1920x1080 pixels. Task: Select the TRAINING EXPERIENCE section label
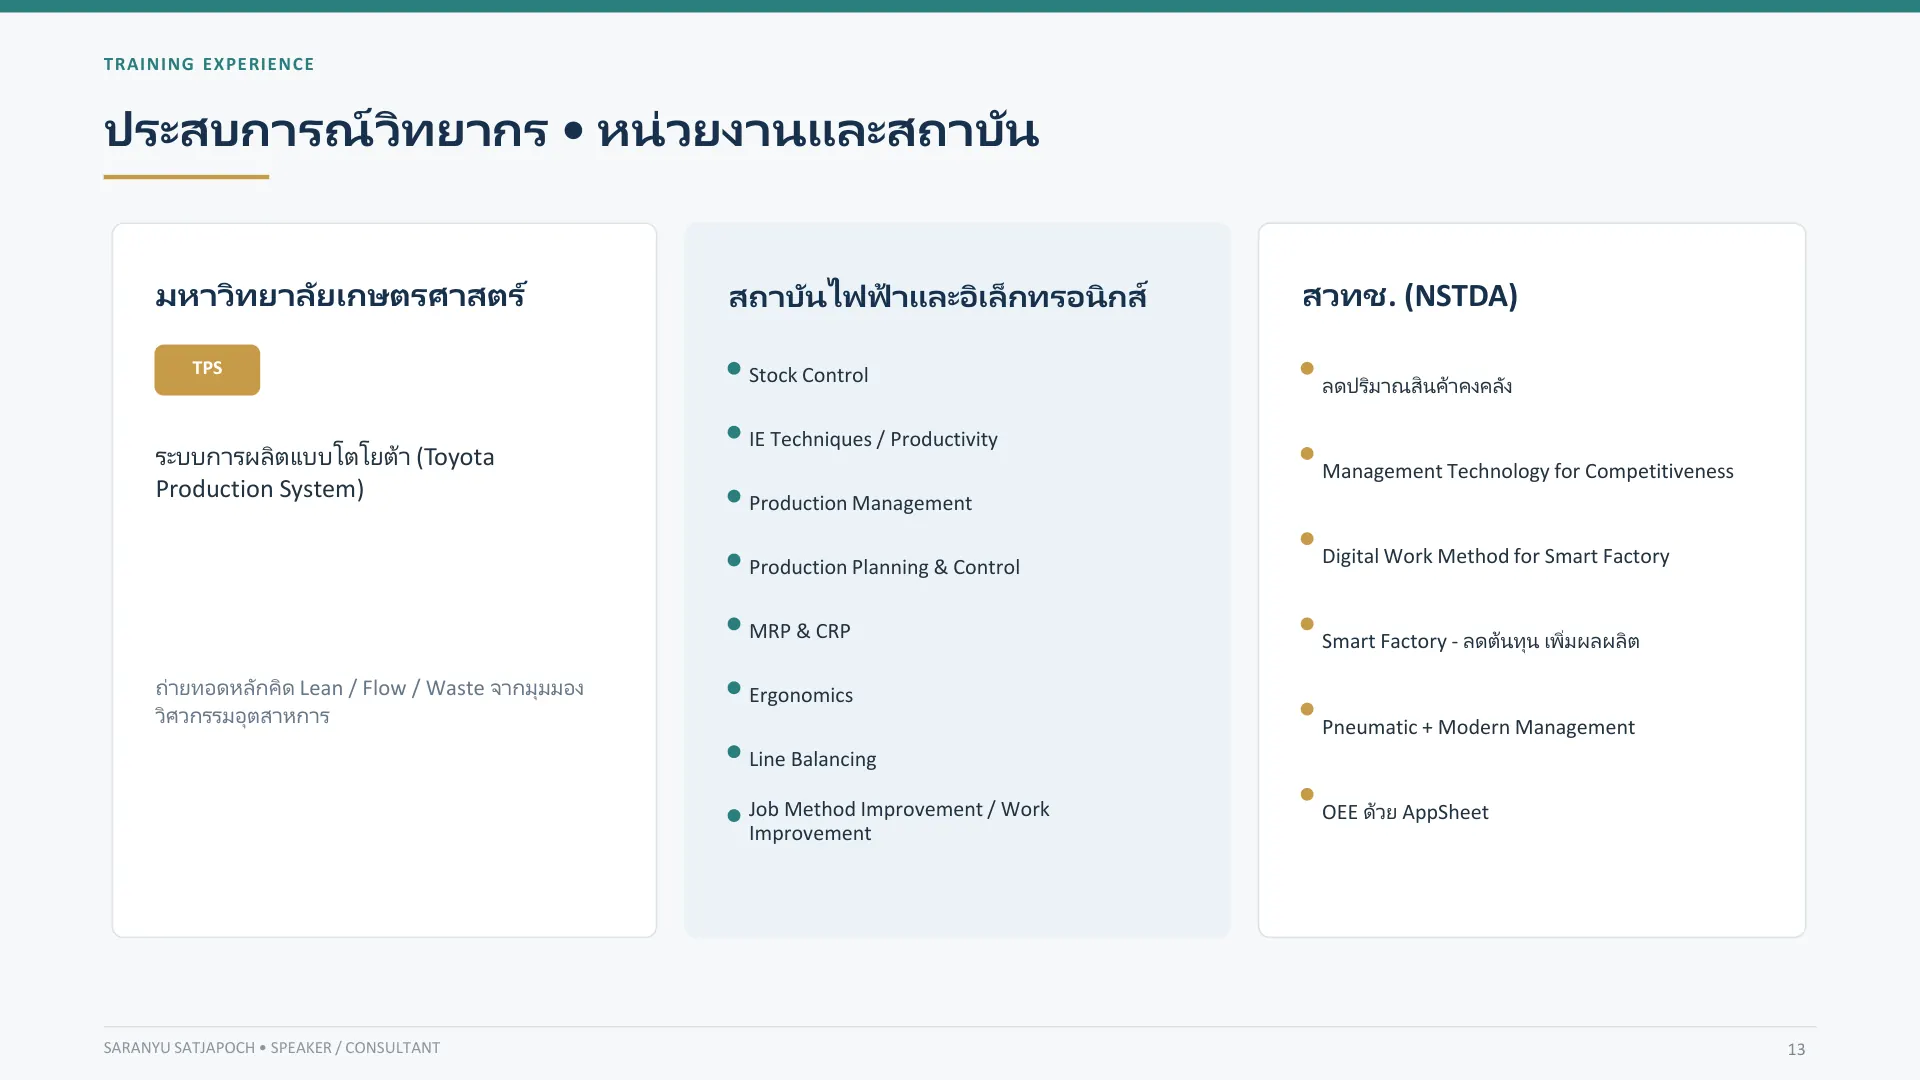click(209, 64)
